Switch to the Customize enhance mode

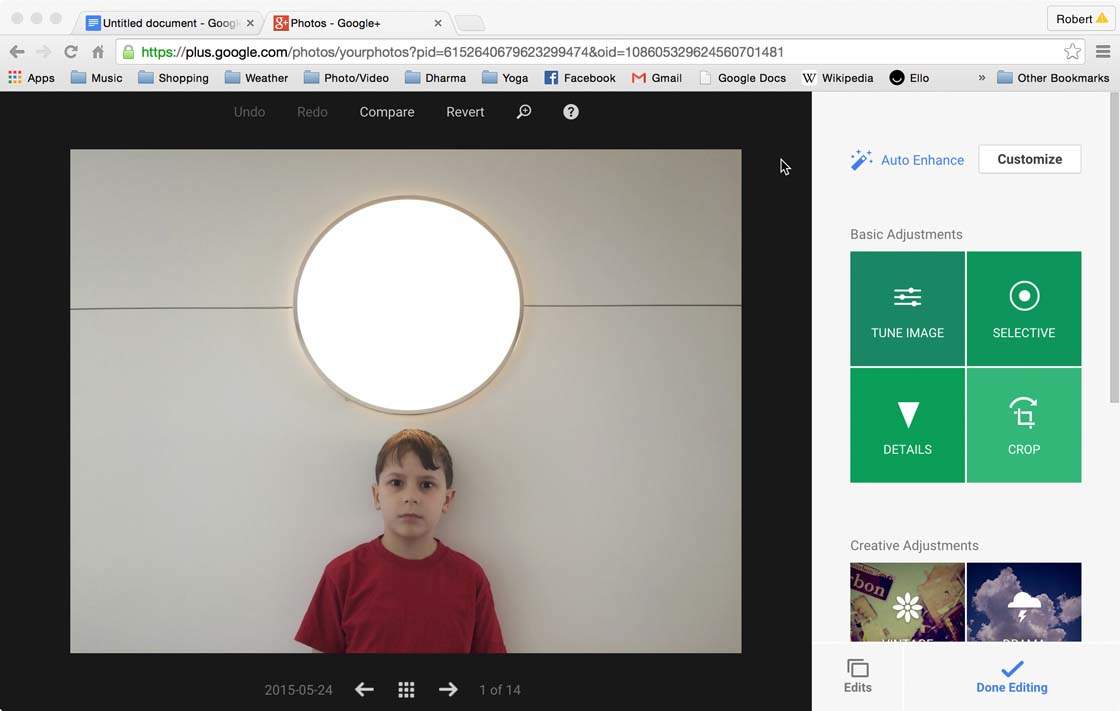(1029, 158)
